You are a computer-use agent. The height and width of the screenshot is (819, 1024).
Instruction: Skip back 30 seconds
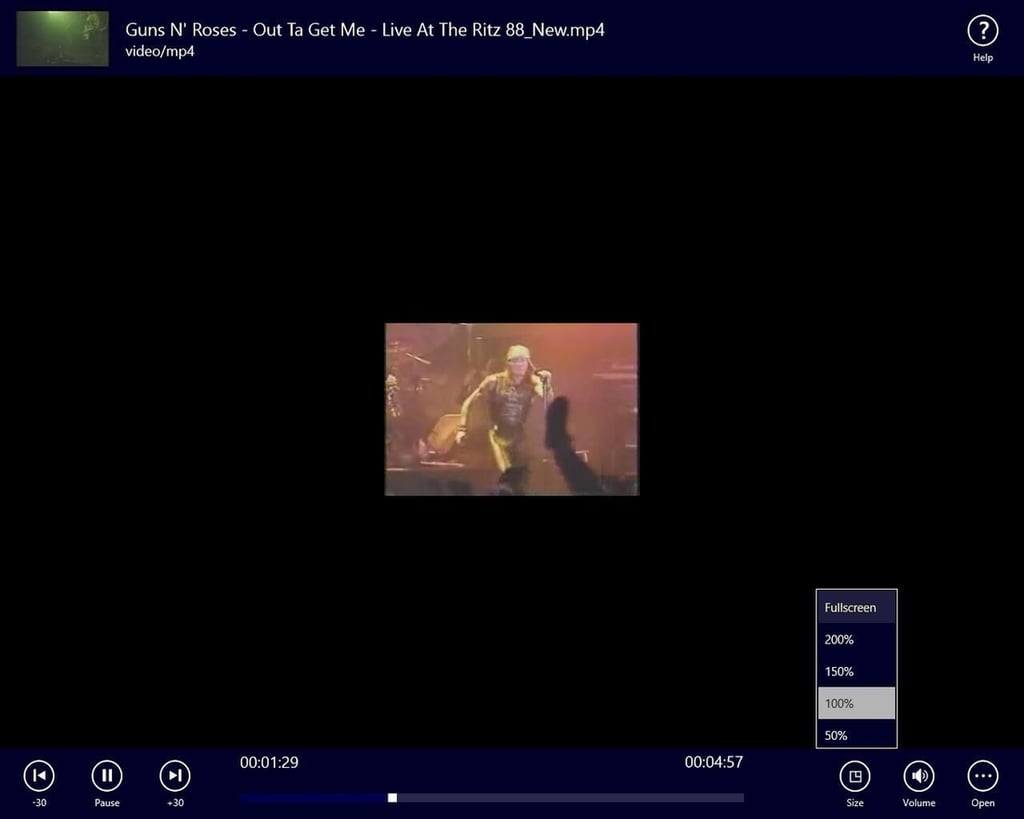tap(39, 776)
